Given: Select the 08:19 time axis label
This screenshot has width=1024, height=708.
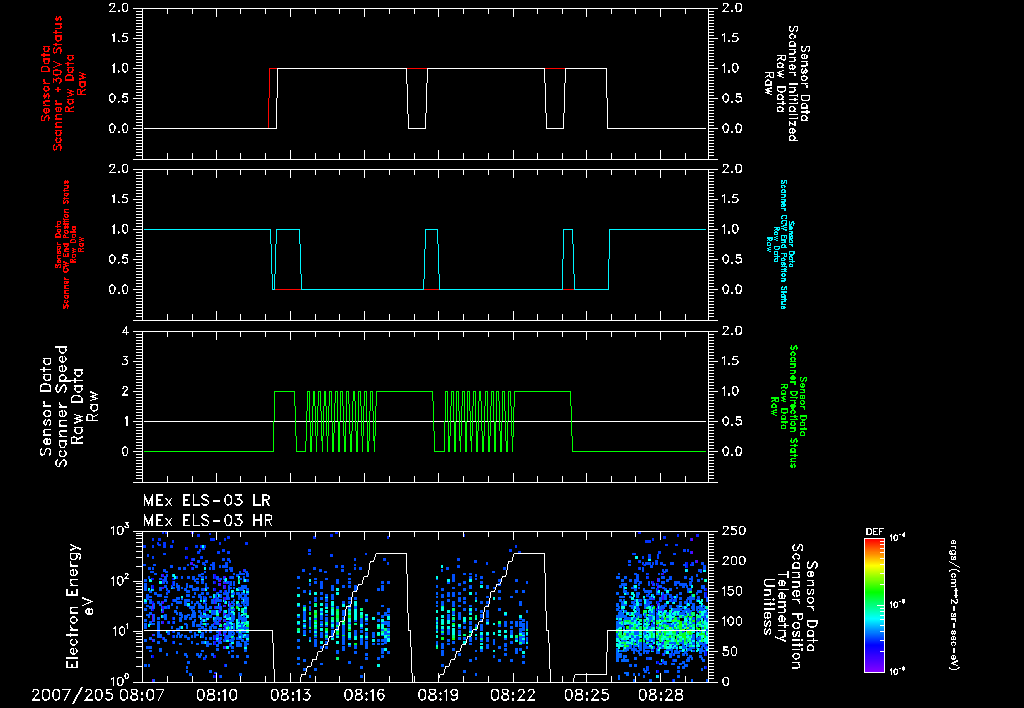Looking at the screenshot, I should pos(438,695).
